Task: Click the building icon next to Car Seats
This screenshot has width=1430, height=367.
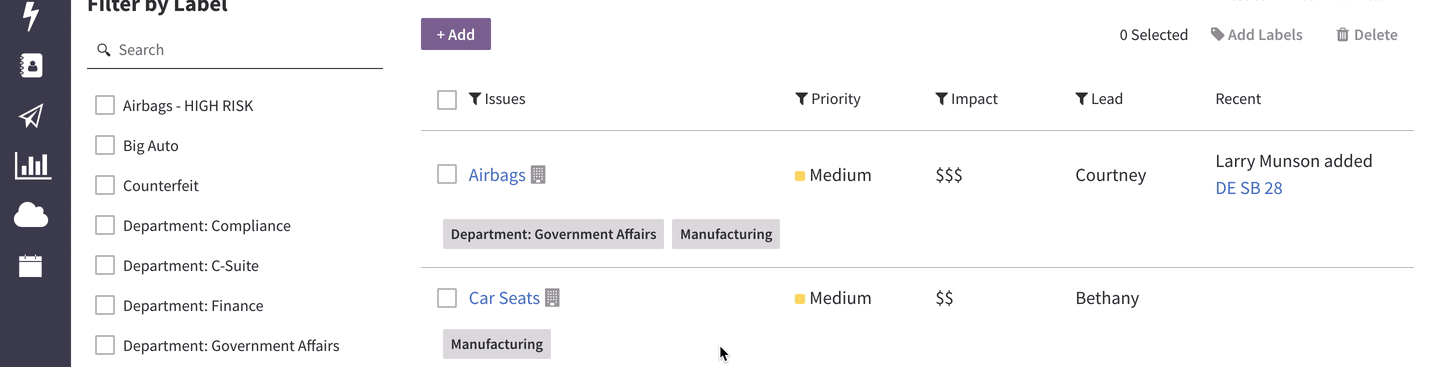Action: tap(552, 298)
